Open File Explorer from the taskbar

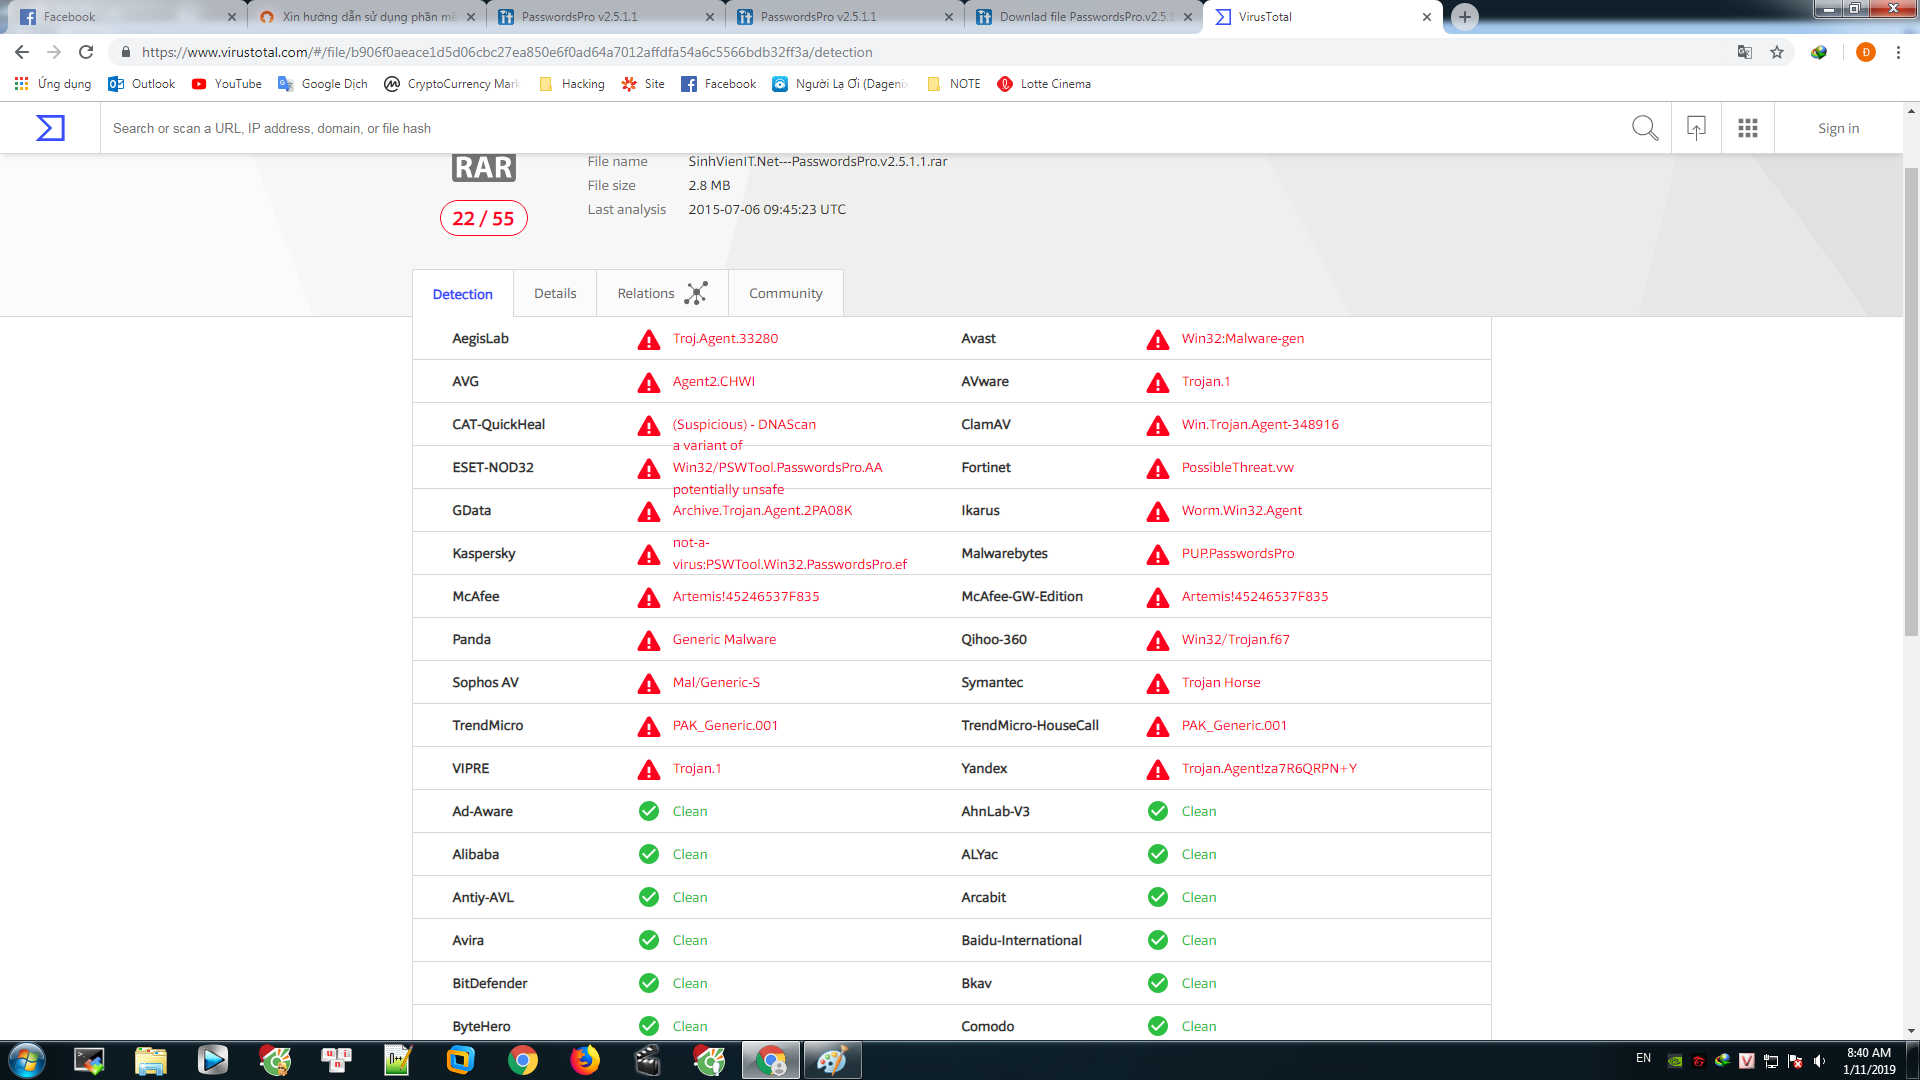[151, 1060]
